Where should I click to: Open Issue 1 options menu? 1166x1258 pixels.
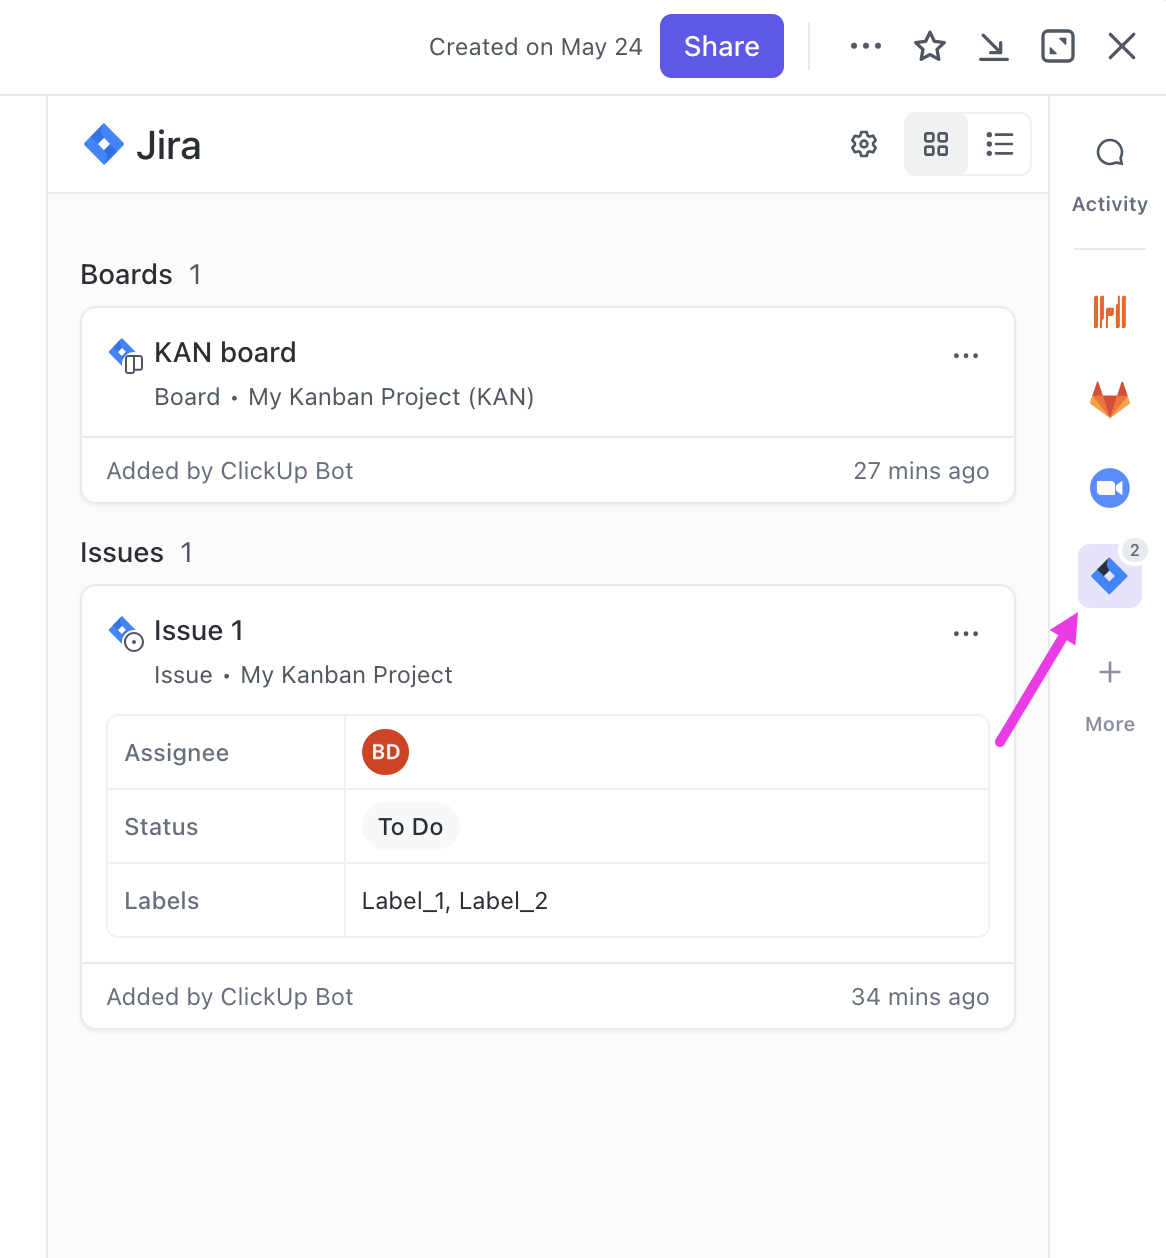pyautogui.click(x=965, y=634)
